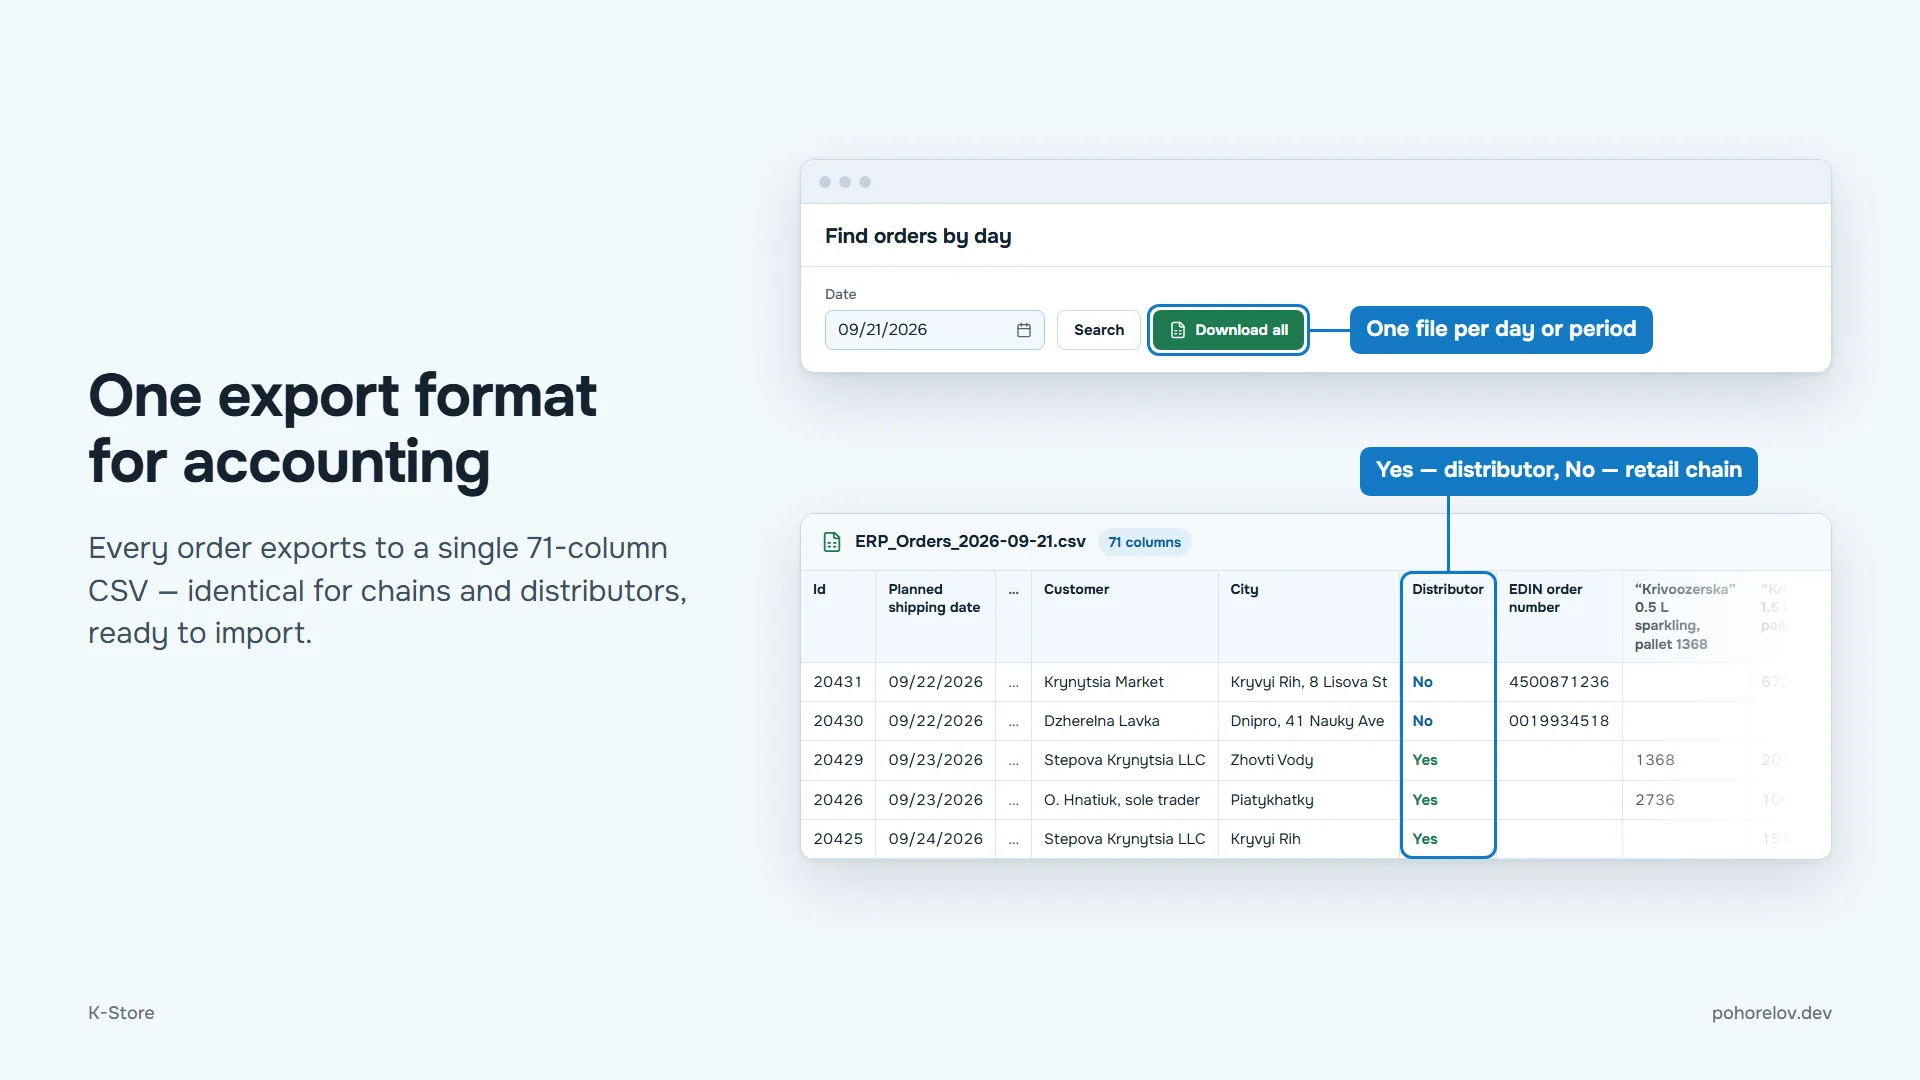The image size is (1920, 1080).
Task: Click Distributor value No for row 20431
Action: (1422, 682)
